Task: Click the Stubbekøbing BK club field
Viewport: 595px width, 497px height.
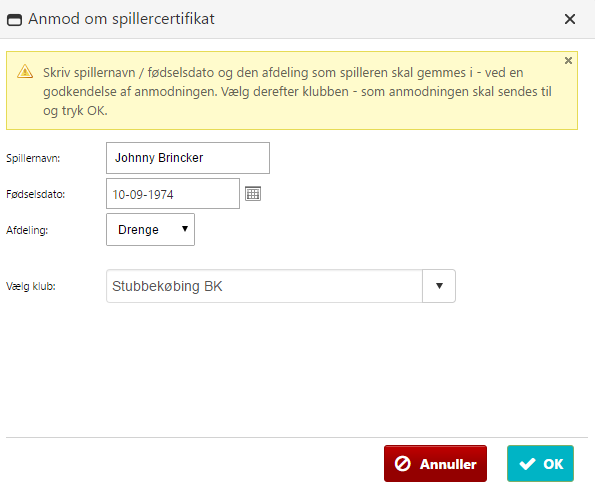Action: coord(264,286)
